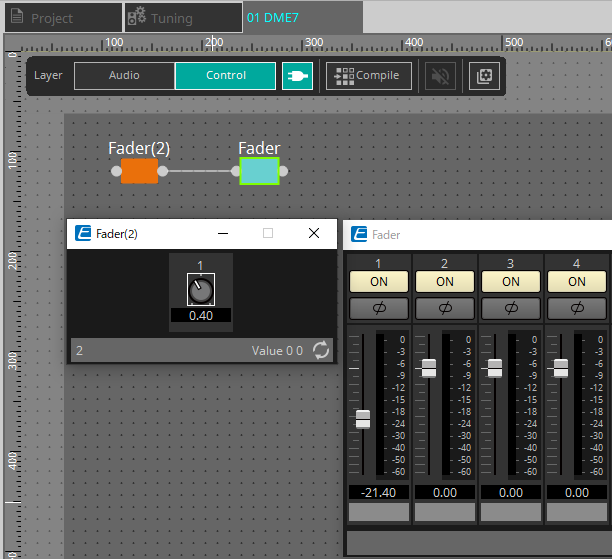Minimize the Fader(2) window

223,233
